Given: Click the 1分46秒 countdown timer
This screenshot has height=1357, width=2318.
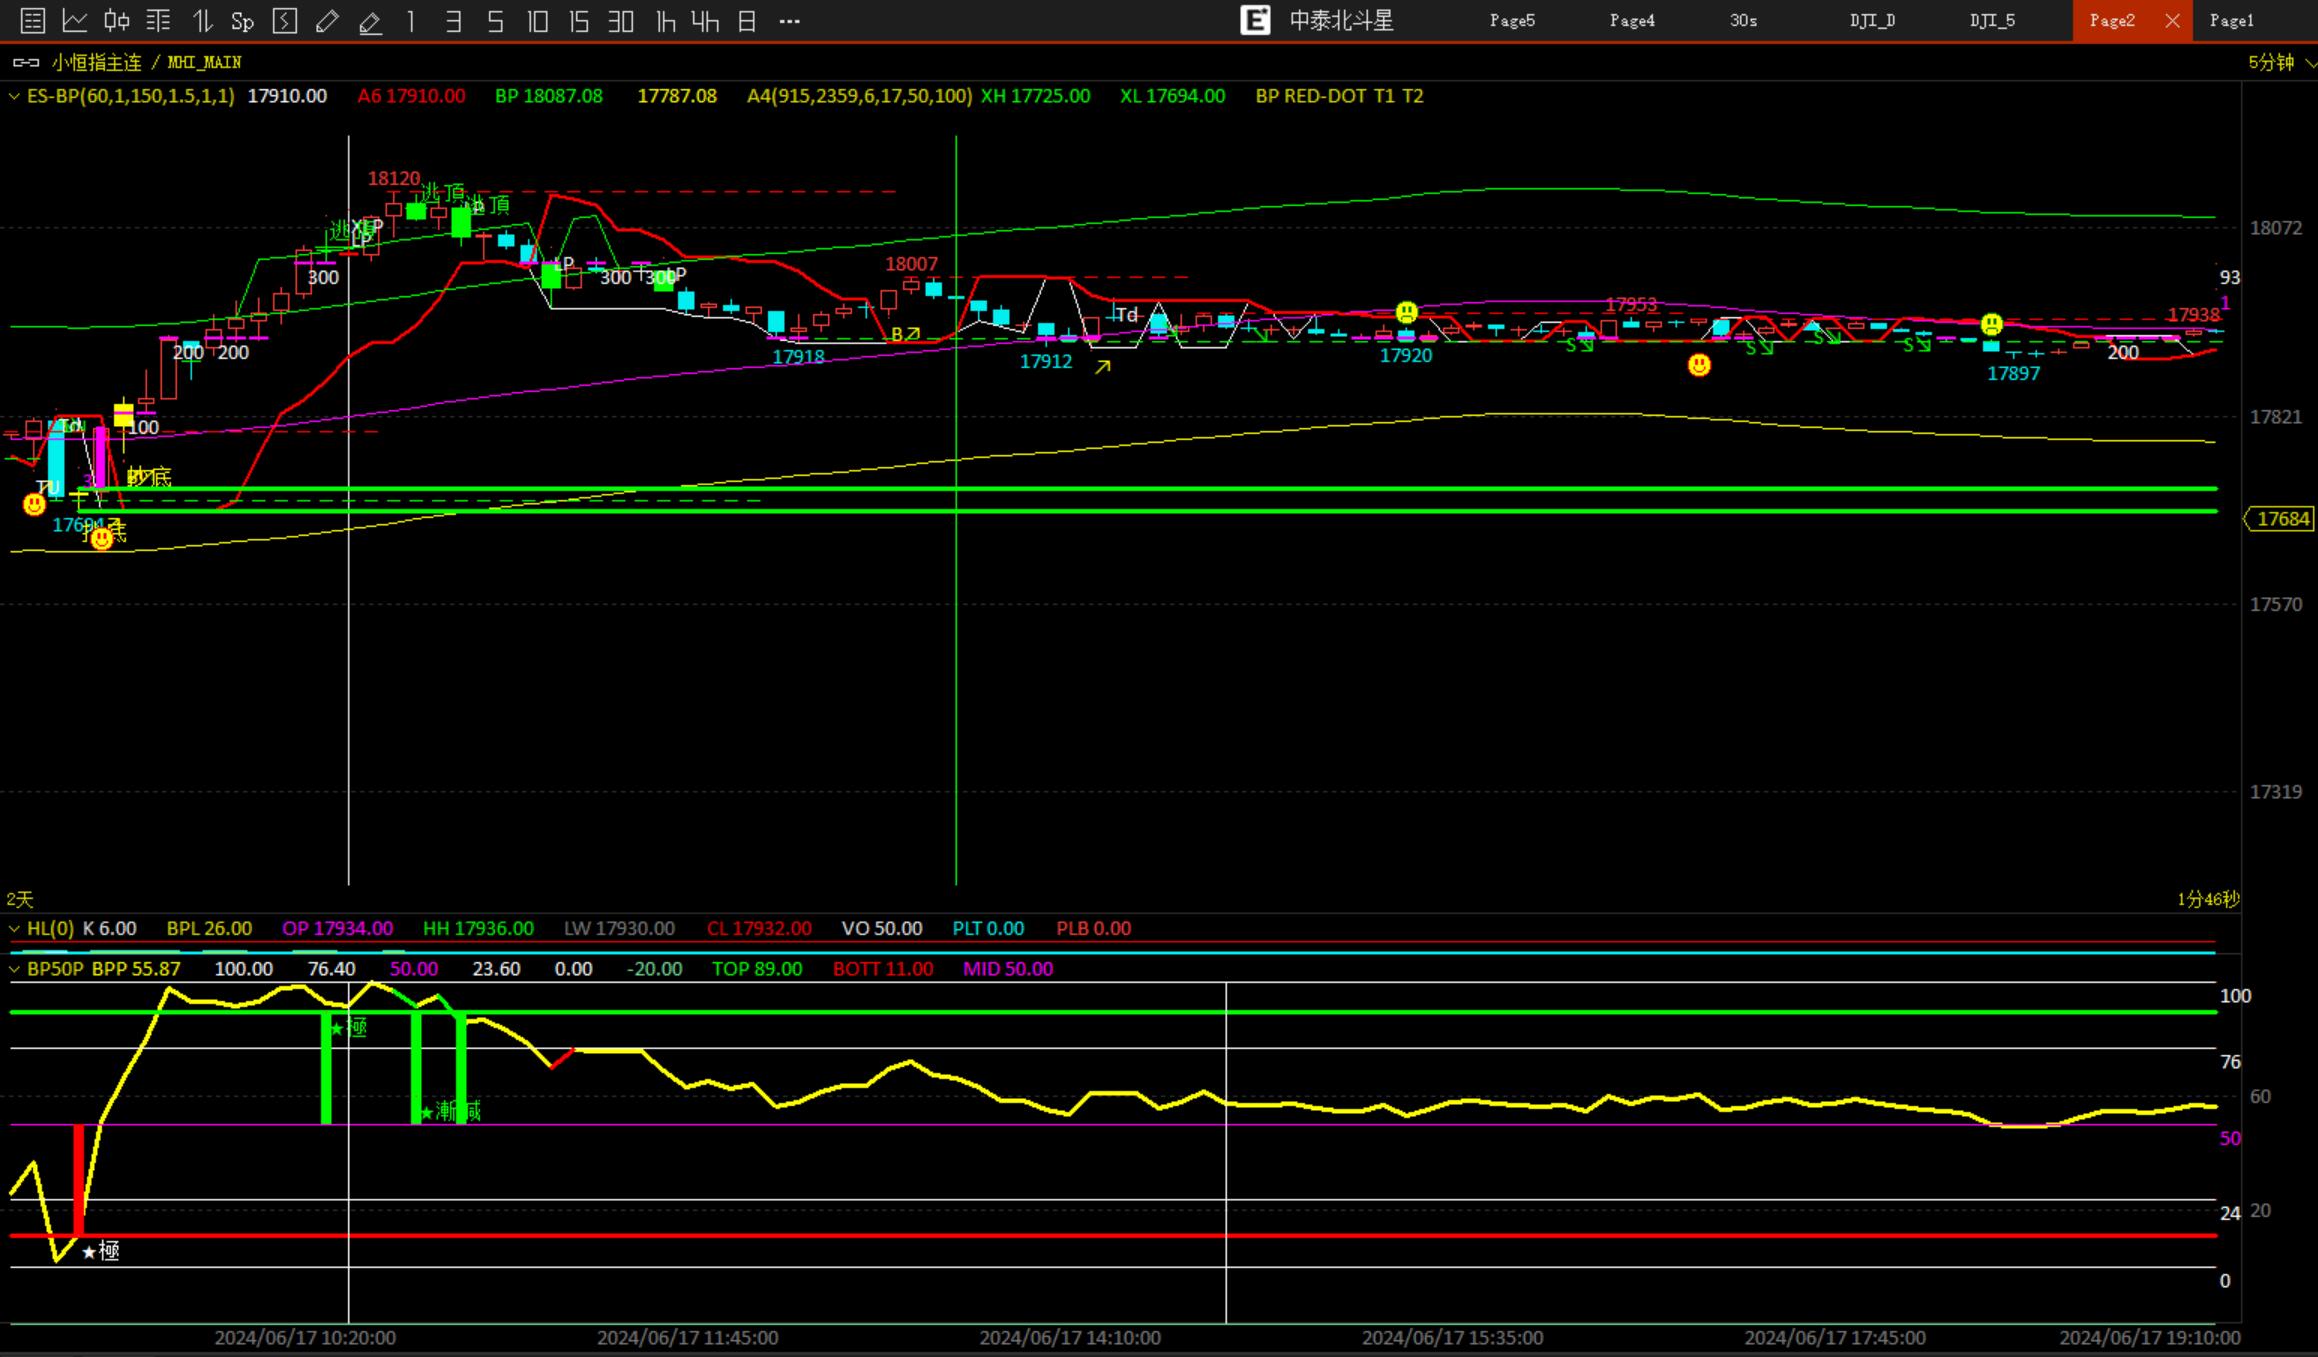Looking at the screenshot, I should [2208, 900].
